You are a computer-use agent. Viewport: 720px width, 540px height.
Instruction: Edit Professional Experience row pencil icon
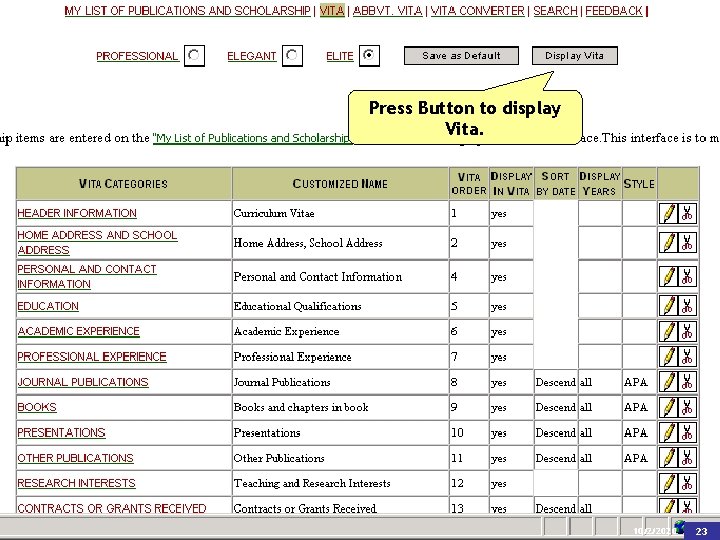(x=668, y=357)
